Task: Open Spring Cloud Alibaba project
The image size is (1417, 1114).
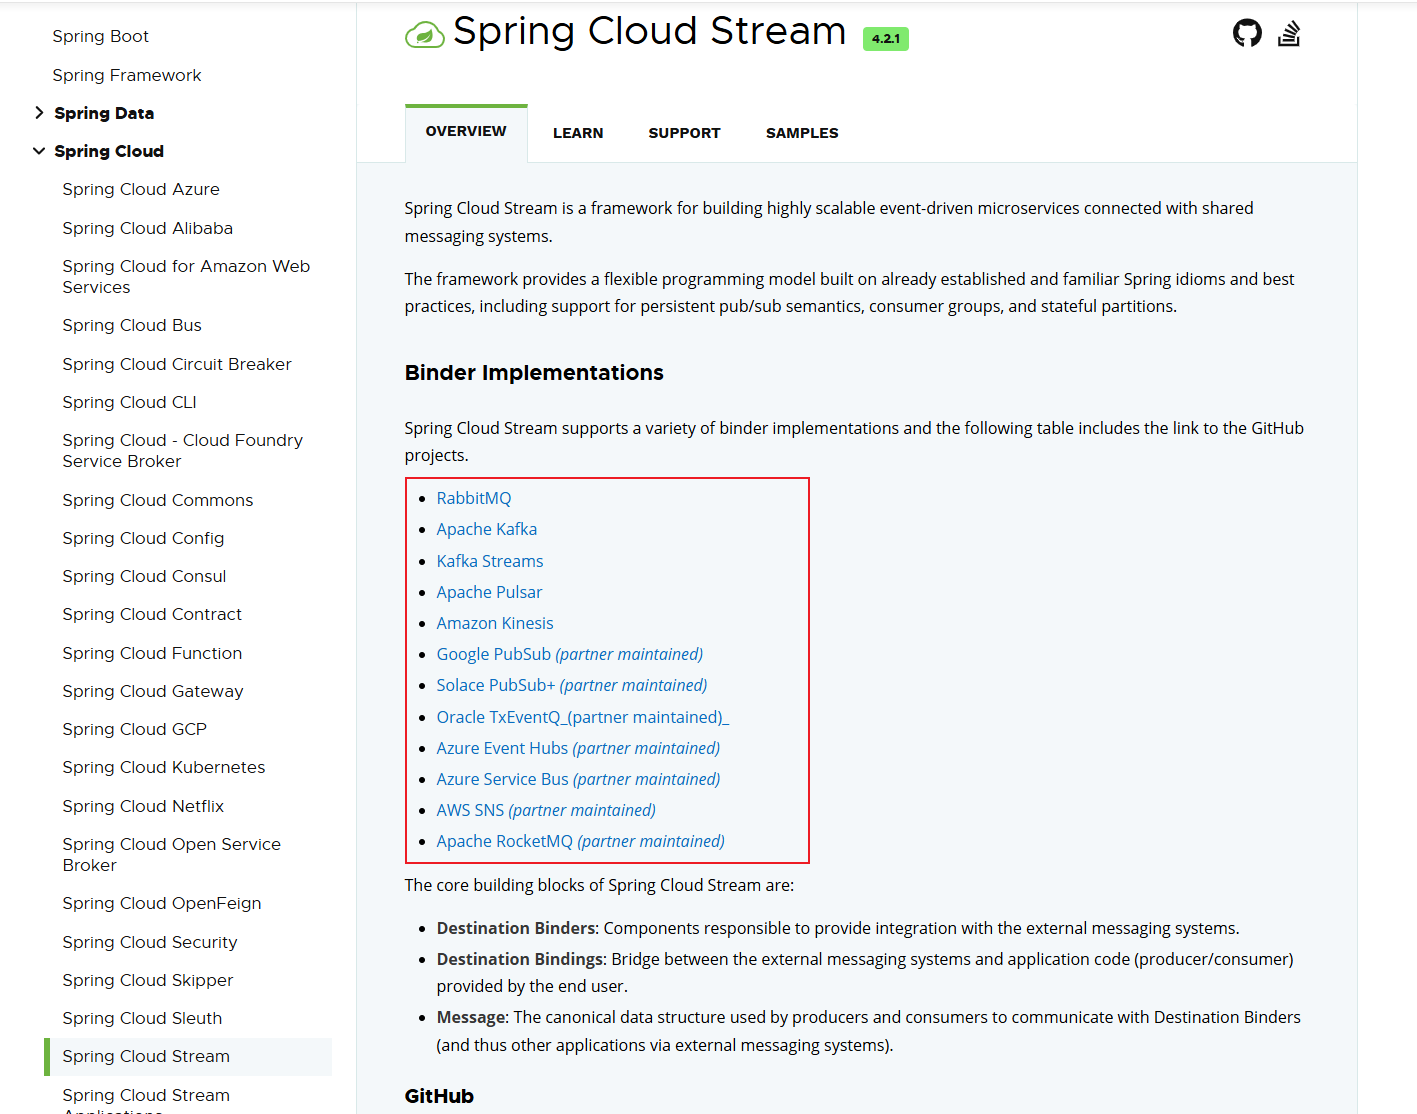Action: coord(148,228)
